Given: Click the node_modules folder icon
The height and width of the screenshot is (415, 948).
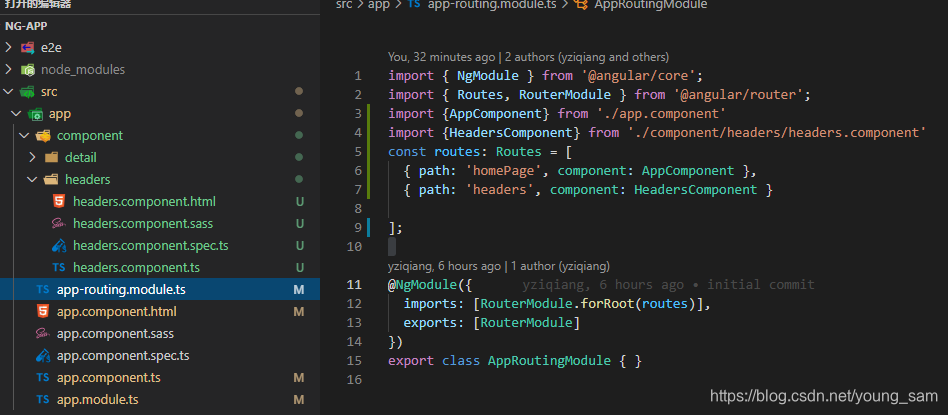Looking at the screenshot, I should coord(27,70).
